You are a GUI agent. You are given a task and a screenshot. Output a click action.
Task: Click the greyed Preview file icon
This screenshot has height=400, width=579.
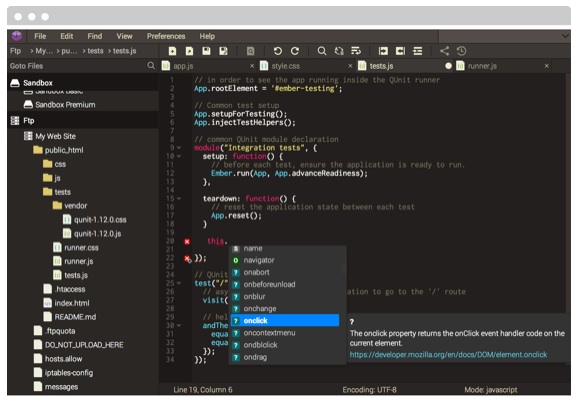click(250, 51)
